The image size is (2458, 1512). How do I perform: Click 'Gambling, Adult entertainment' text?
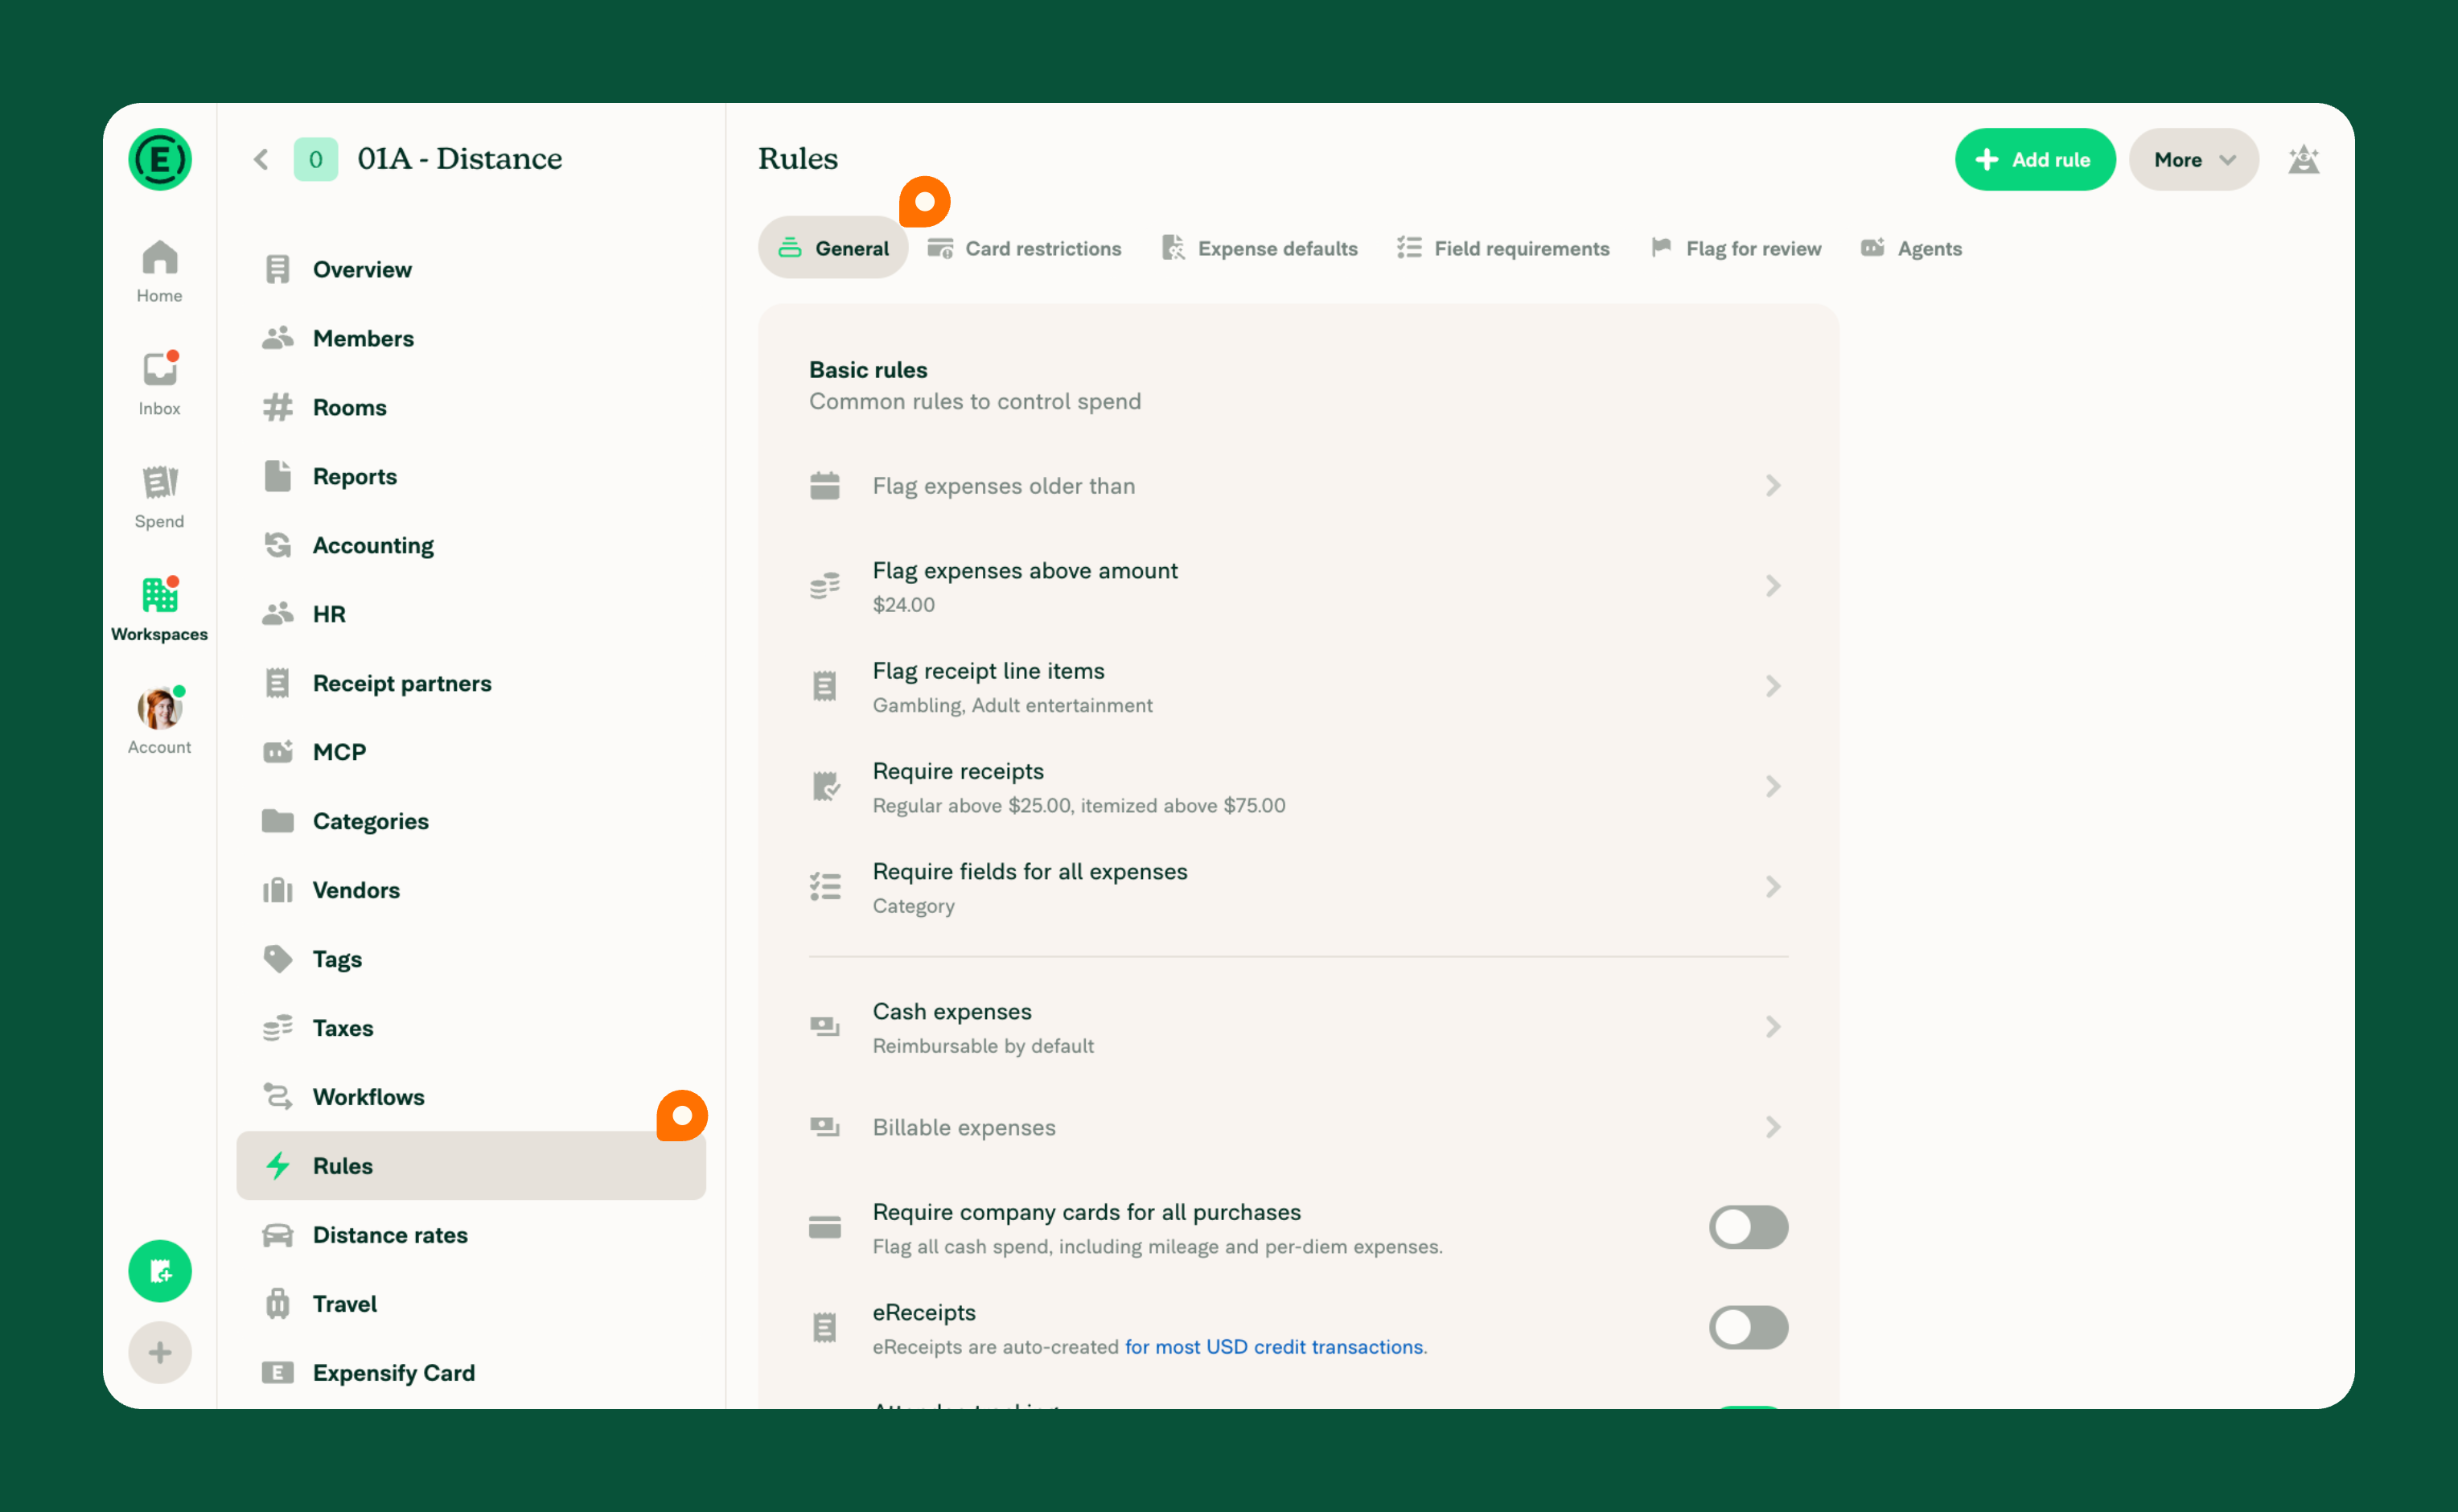(x=1013, y=706)
